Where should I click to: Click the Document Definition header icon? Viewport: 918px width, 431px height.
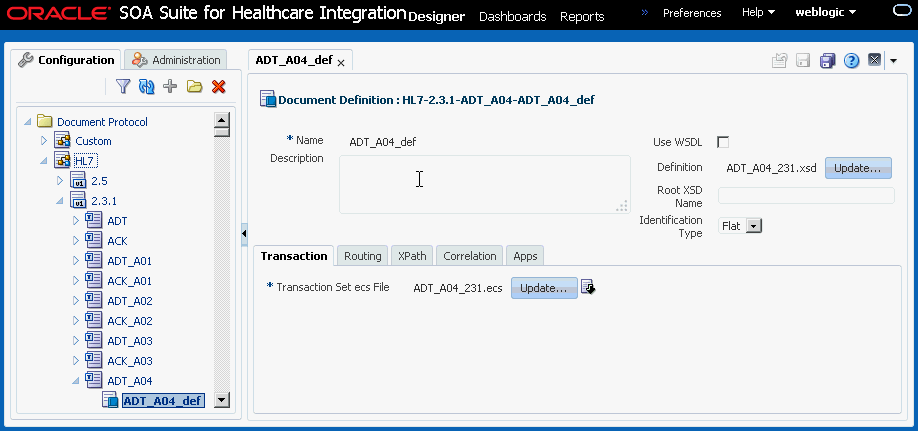click(x=268, y=100)
